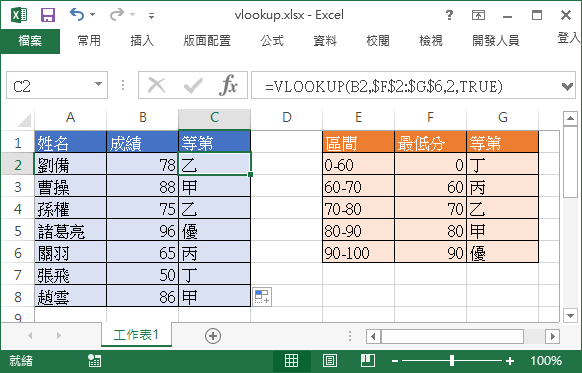This screenshot has height=373, width=582.
Task: Switch to Page Break Preview
Action: click(x=367, y=361)
